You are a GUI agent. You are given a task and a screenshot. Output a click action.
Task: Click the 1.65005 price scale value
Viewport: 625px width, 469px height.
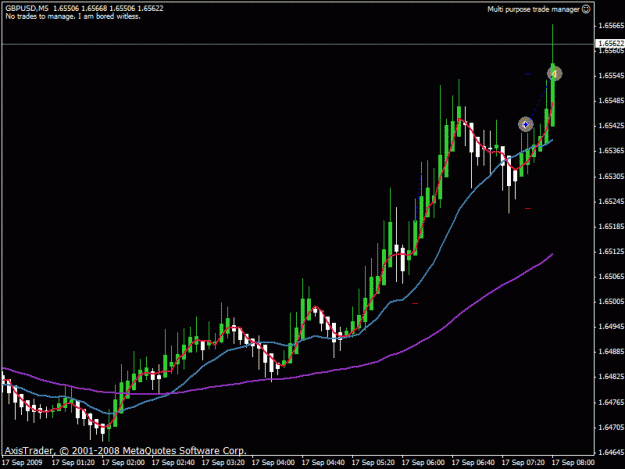pos(611,302)
